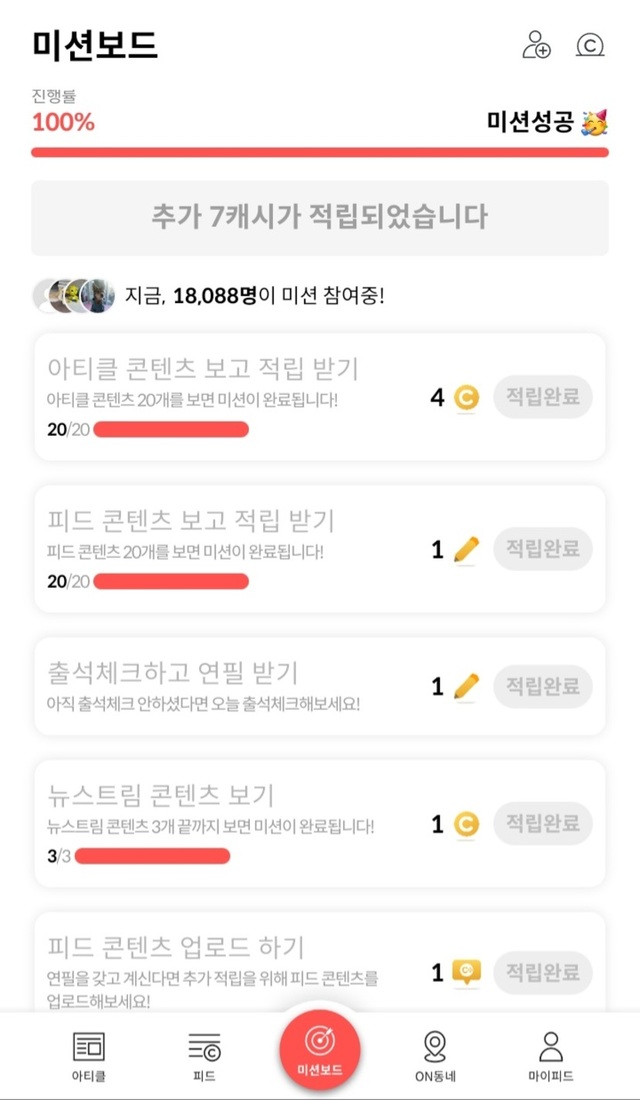640x1100 pixels.
Task: Tap the gold coin icon on 아티클 mission
Action: coord(466,398)
